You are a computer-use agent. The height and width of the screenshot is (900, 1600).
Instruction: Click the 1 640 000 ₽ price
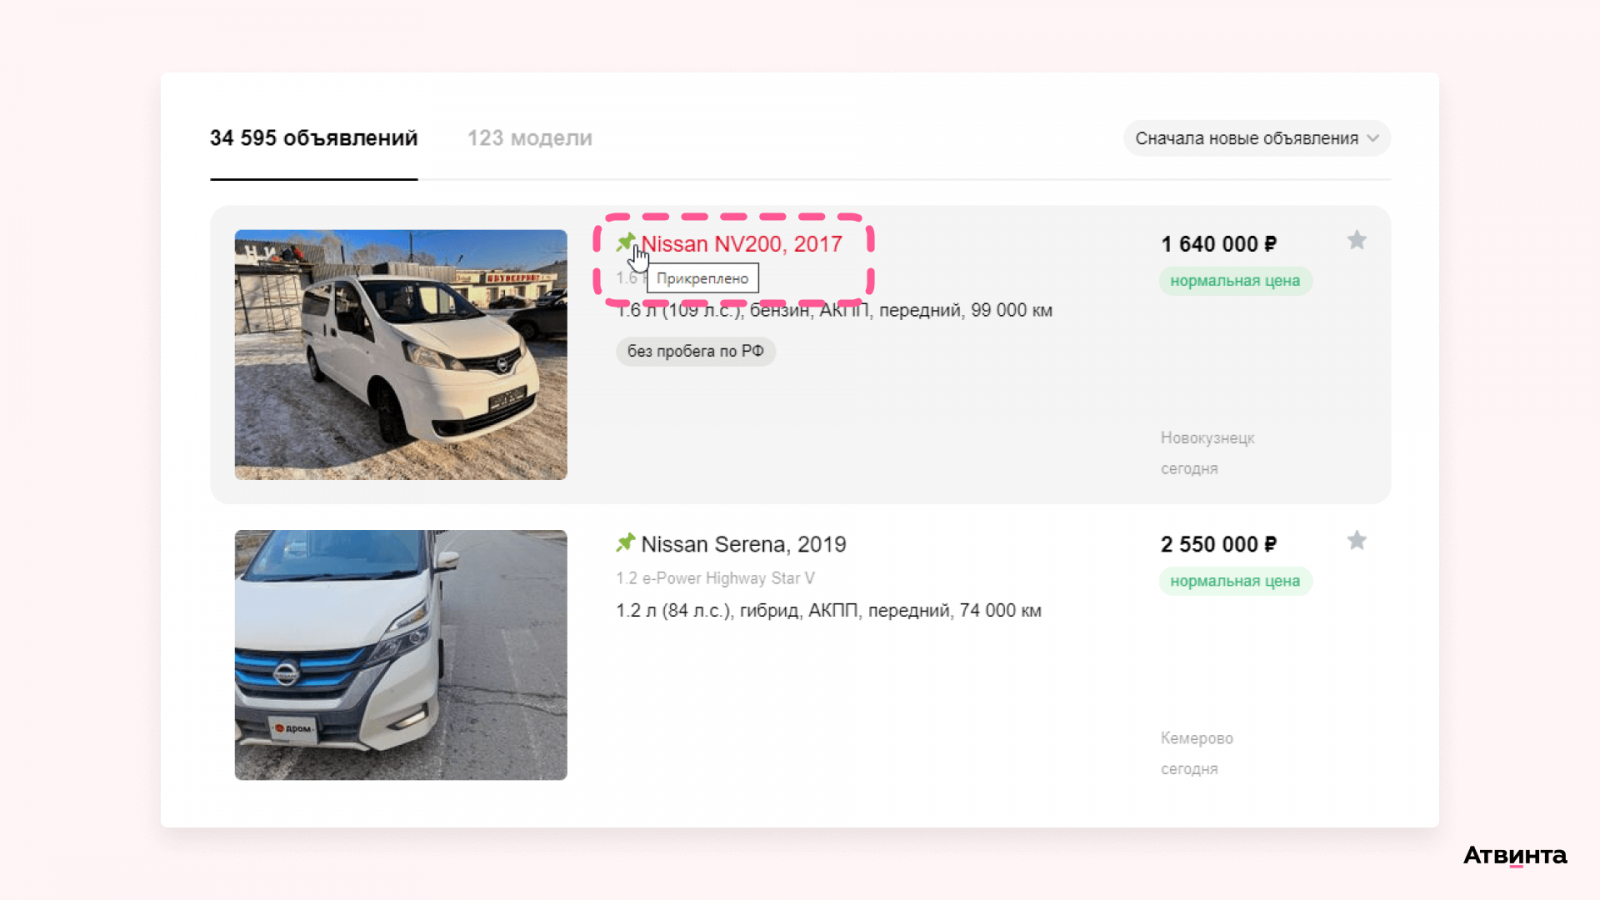coord(1218,244)
